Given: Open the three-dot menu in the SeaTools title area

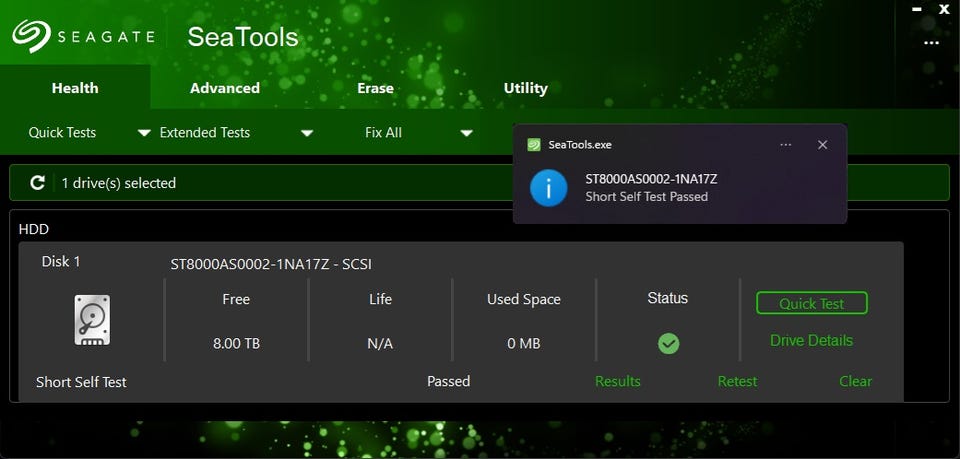Looking at the screenshot, I should click(x=931, y=43).
